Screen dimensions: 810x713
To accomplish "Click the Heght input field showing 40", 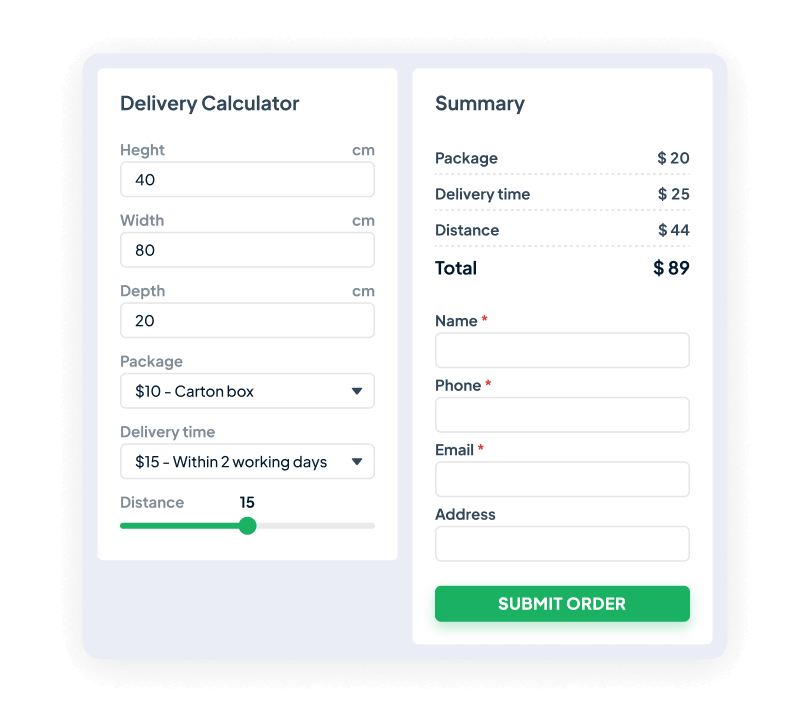I will click(247, 179).
